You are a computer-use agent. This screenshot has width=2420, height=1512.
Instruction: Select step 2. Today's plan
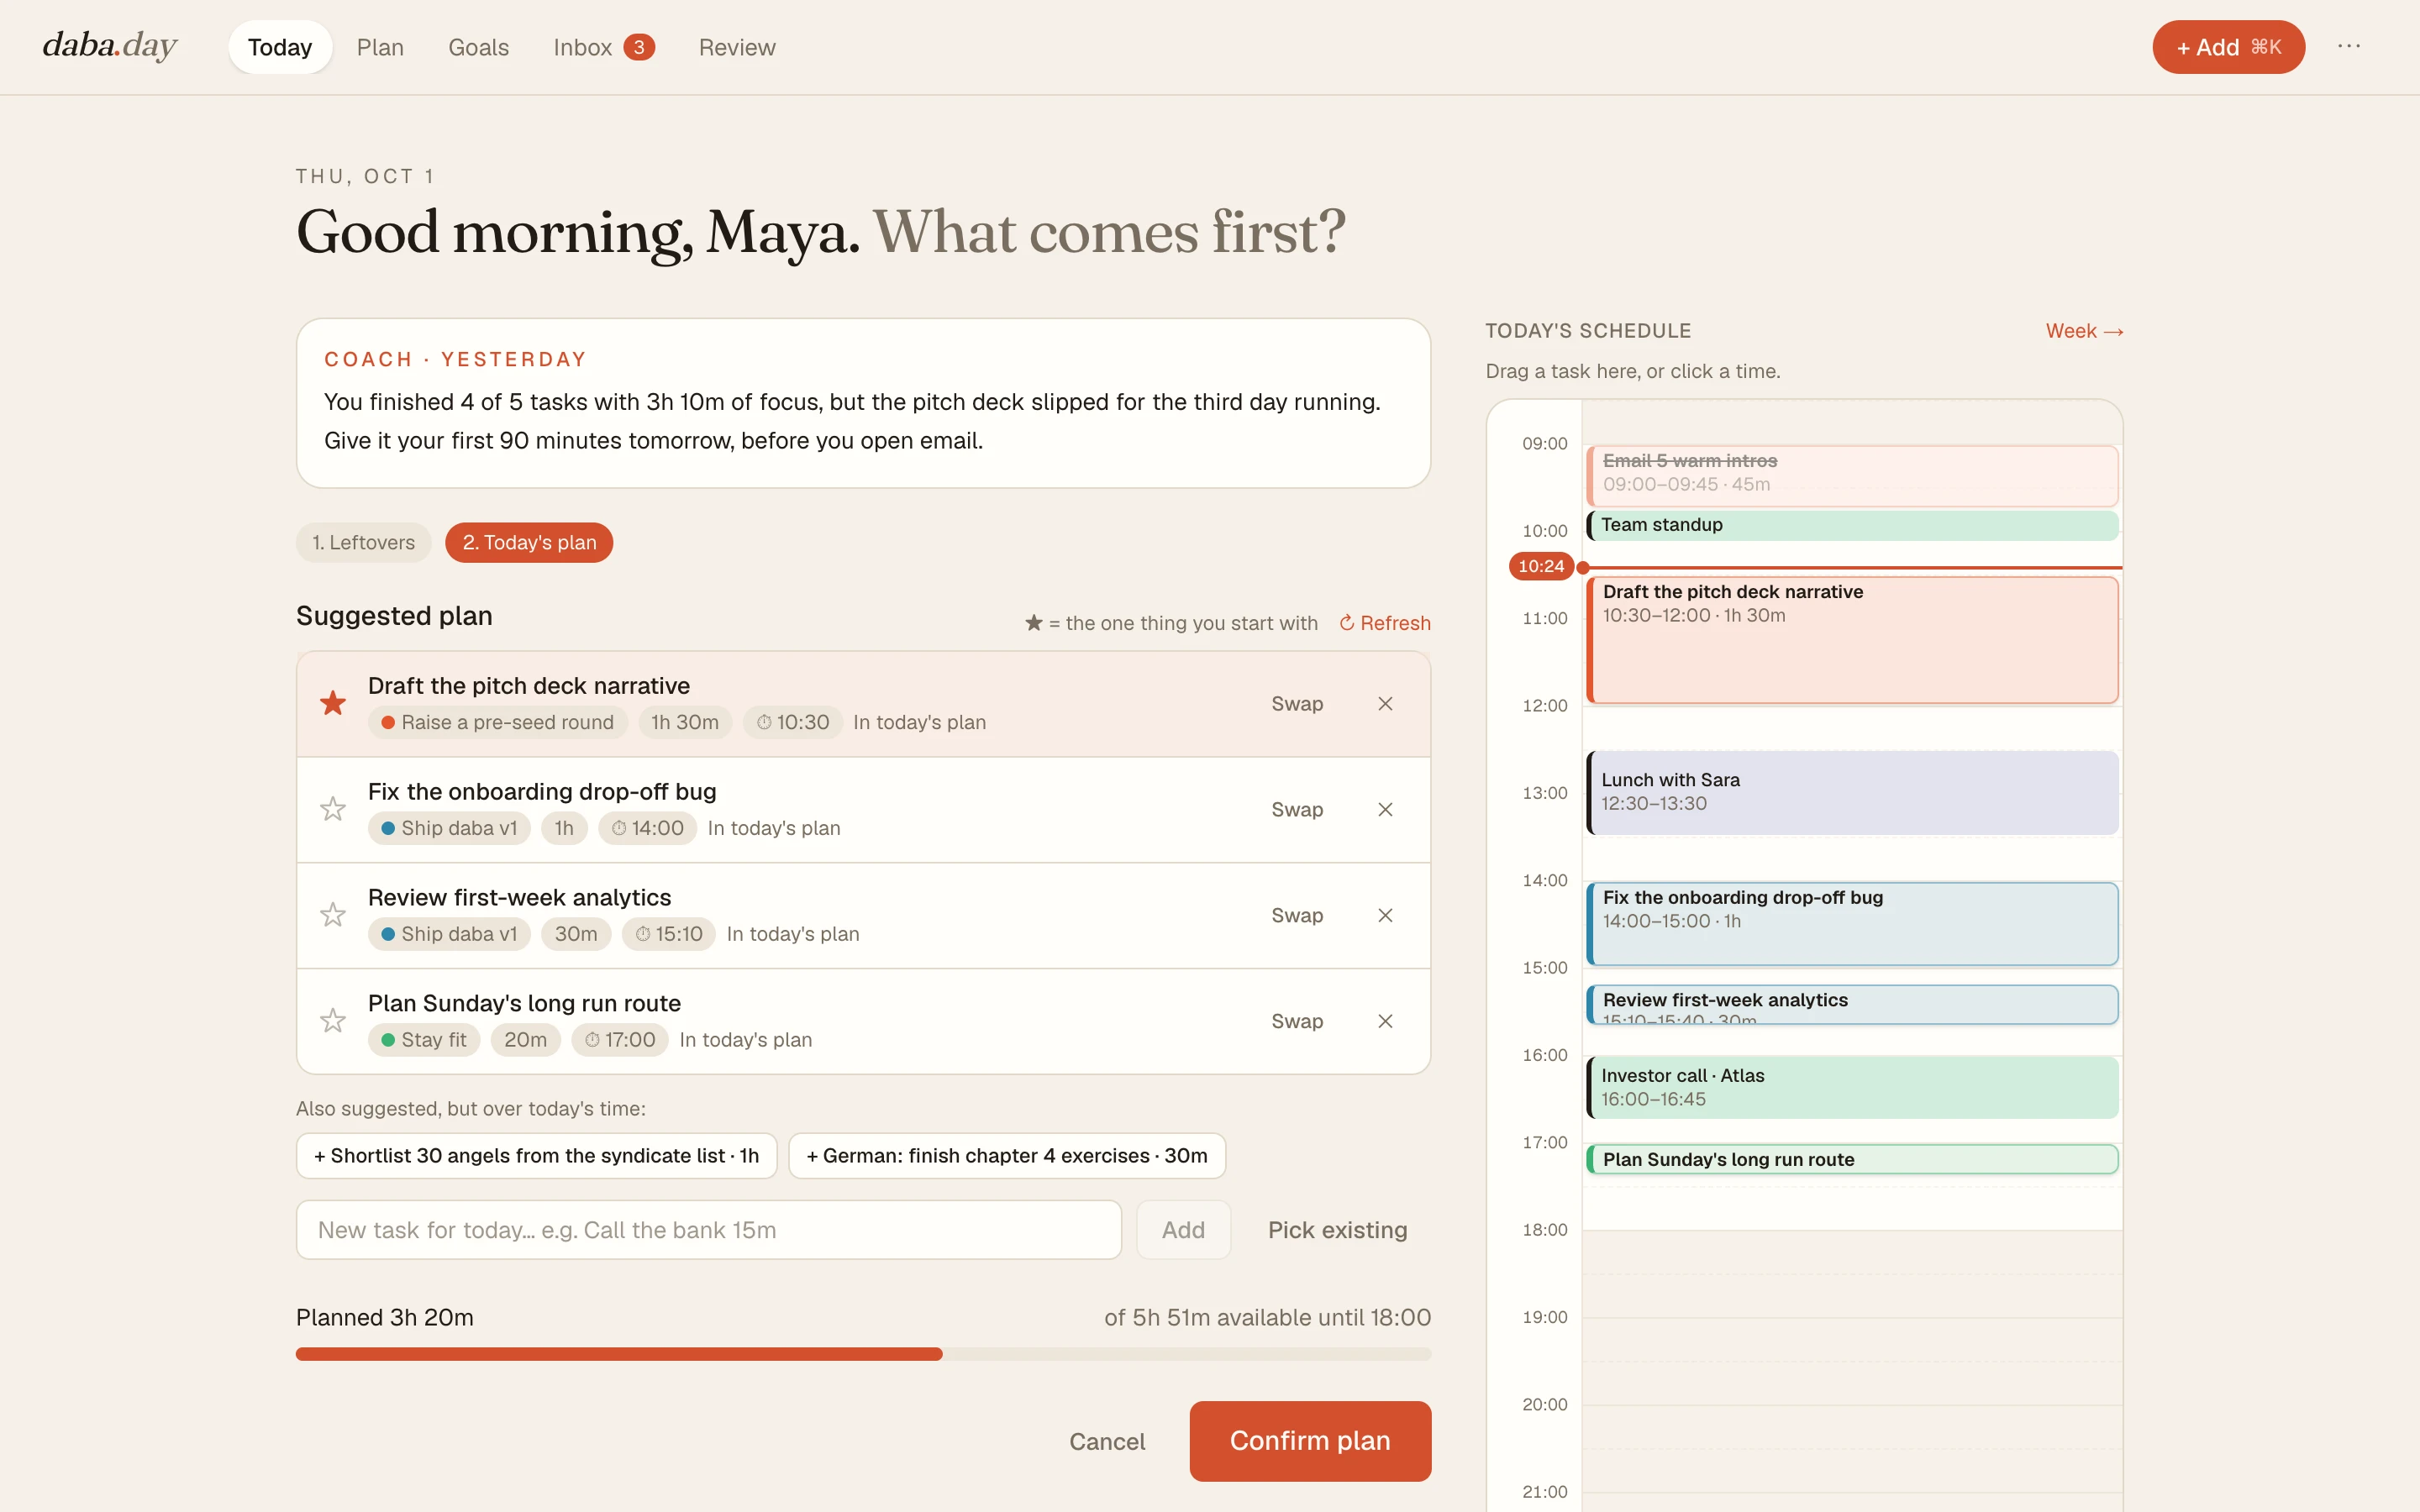click(x=529, y=542)
